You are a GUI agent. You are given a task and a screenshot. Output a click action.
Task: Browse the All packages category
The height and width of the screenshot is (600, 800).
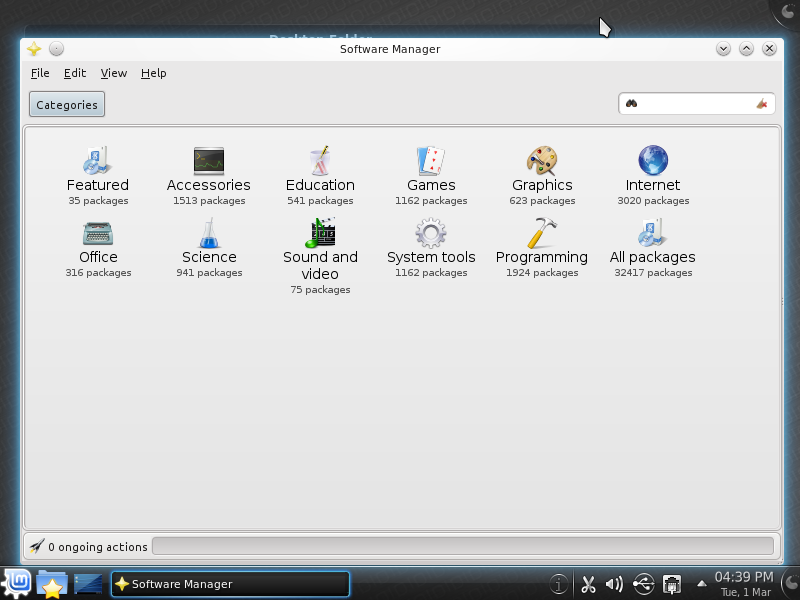652,243
